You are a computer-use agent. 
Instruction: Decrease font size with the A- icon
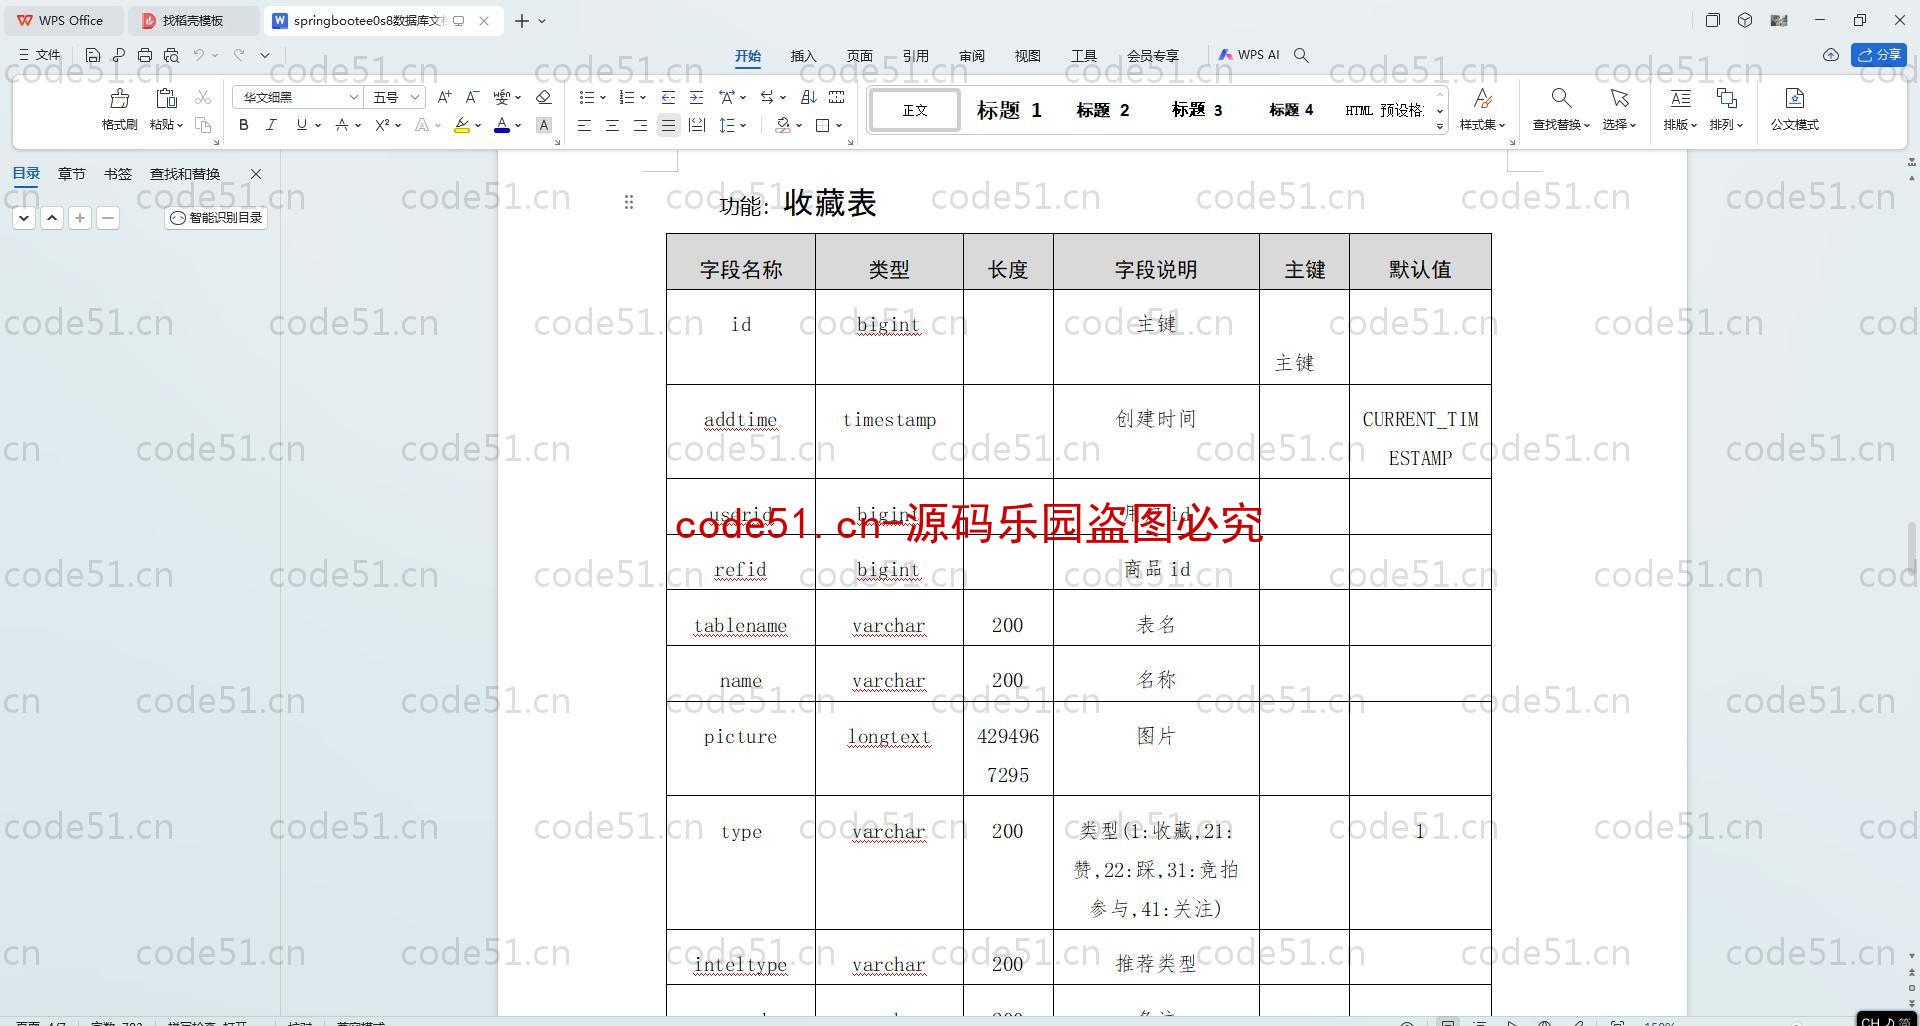click(x=472, y=97)
